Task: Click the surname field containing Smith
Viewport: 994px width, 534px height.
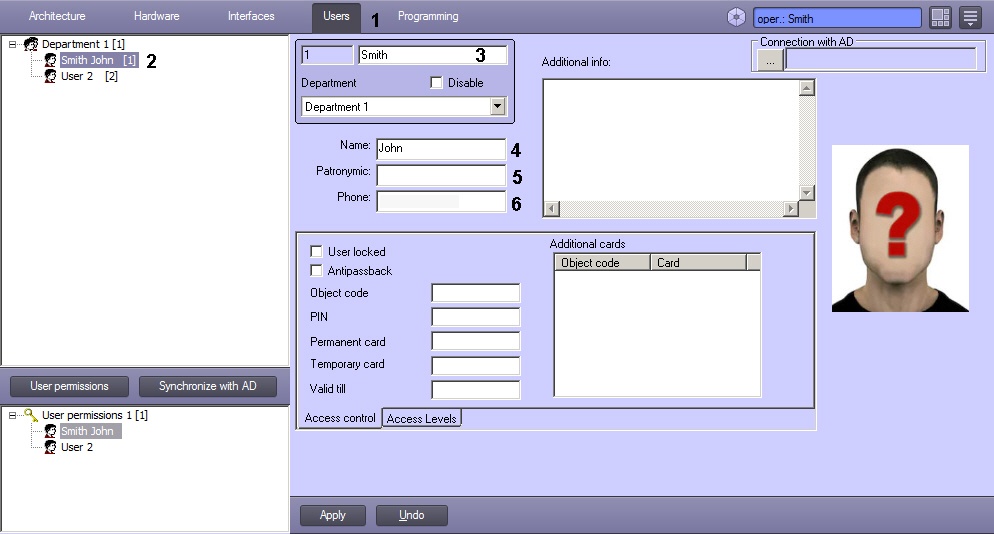Action: click(433, 55)
